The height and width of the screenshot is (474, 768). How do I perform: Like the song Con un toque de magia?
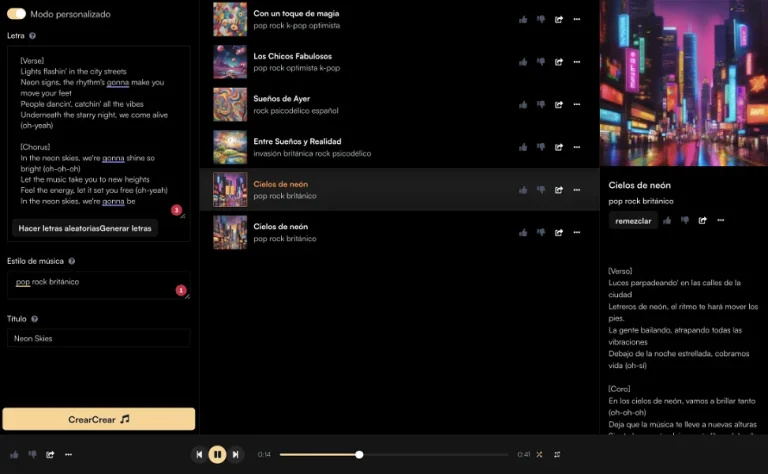523,19
